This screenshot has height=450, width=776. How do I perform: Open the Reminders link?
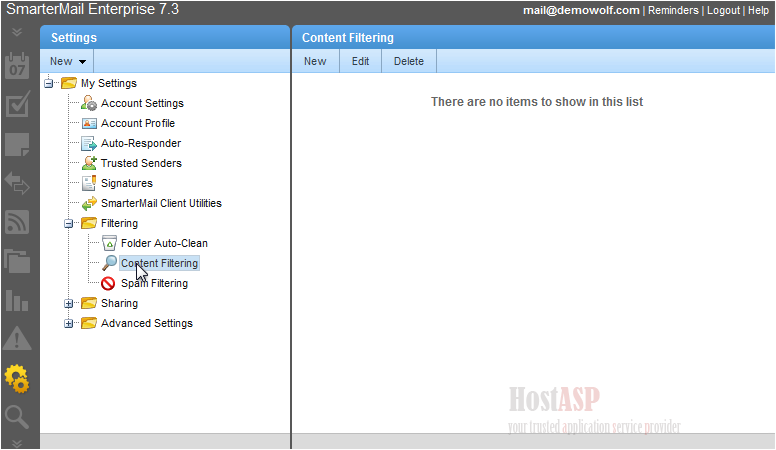pos(673,10)
